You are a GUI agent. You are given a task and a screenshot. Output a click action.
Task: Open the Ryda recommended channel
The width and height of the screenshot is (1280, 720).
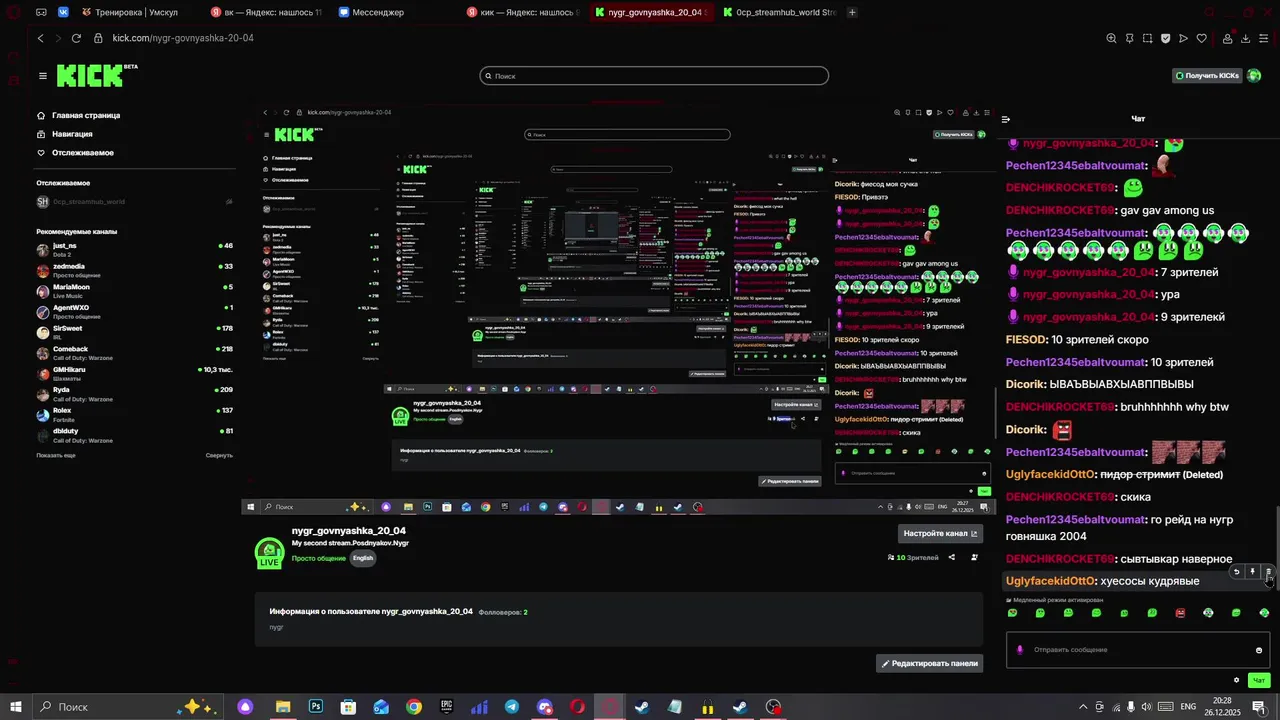pyautogui.click(x=134, y=394)
